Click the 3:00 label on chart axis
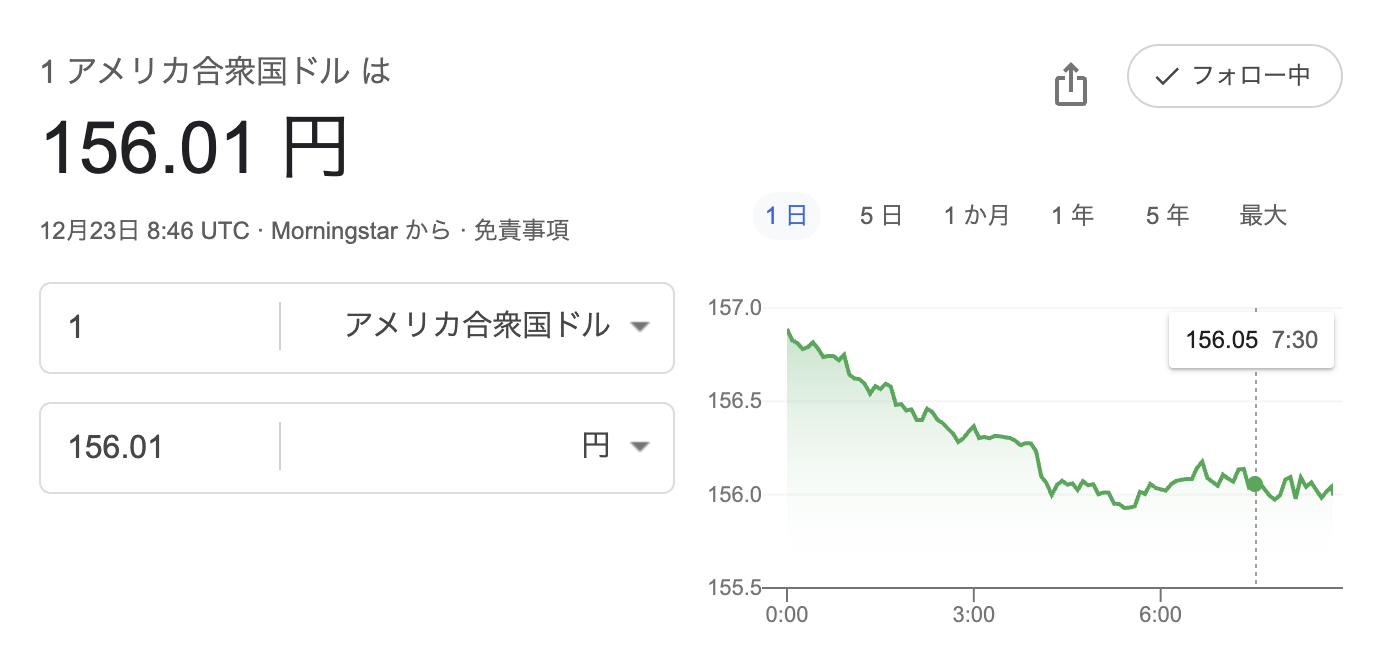This screenshot has width=1376, height=660. click(x=974, y=614)
